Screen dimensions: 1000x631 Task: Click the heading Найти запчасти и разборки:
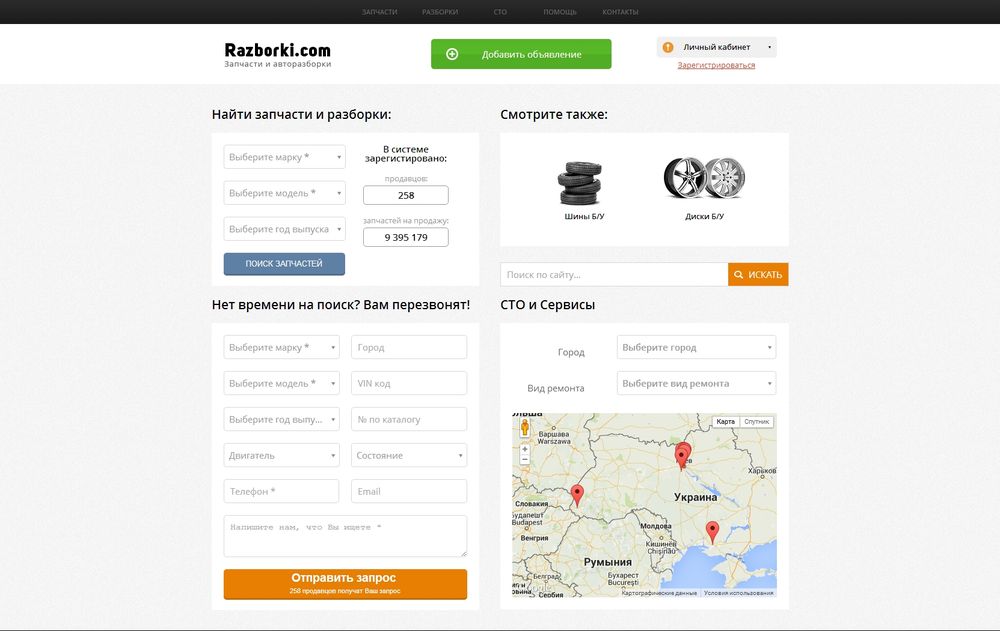click(x=302, y=115)
